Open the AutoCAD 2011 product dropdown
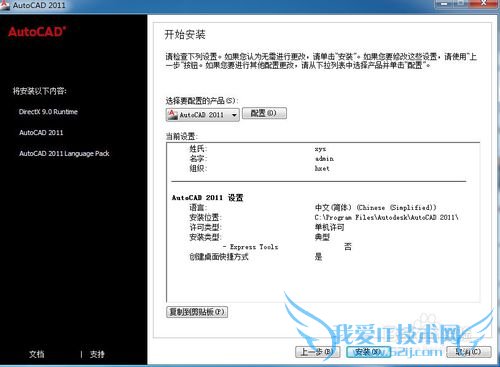The image size is (500, 367). pyautogui.click(x=202, y=115)
